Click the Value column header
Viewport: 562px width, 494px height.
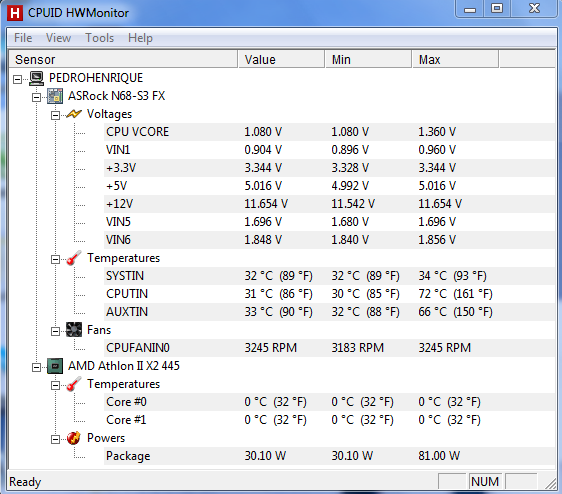[281, 59]
